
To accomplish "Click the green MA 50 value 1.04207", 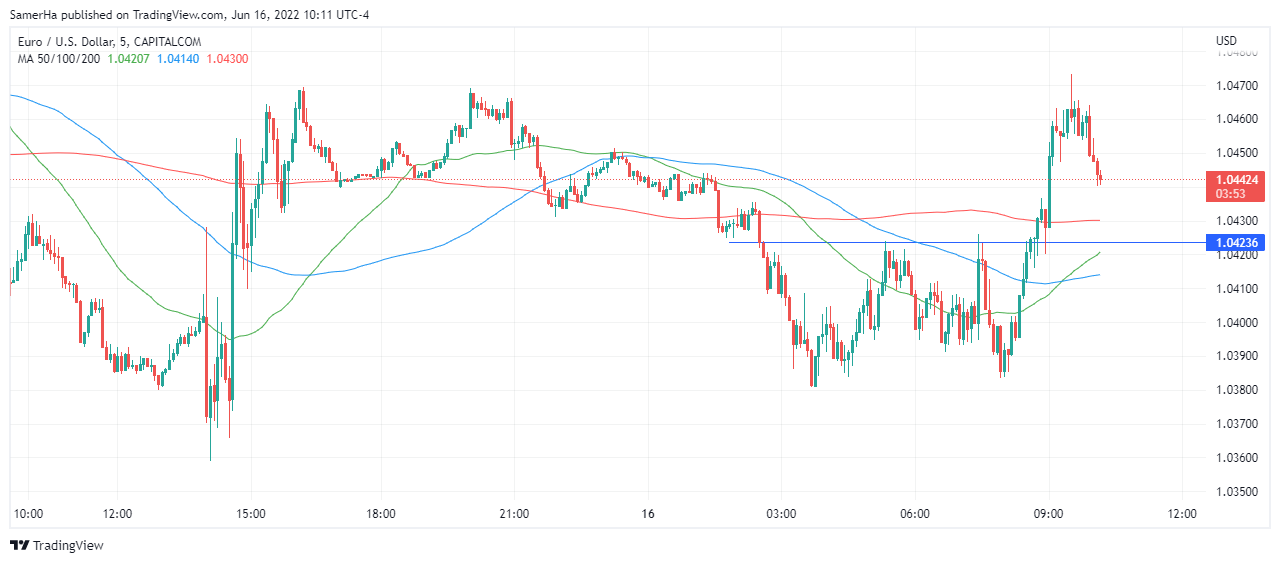I will [129, 59].
